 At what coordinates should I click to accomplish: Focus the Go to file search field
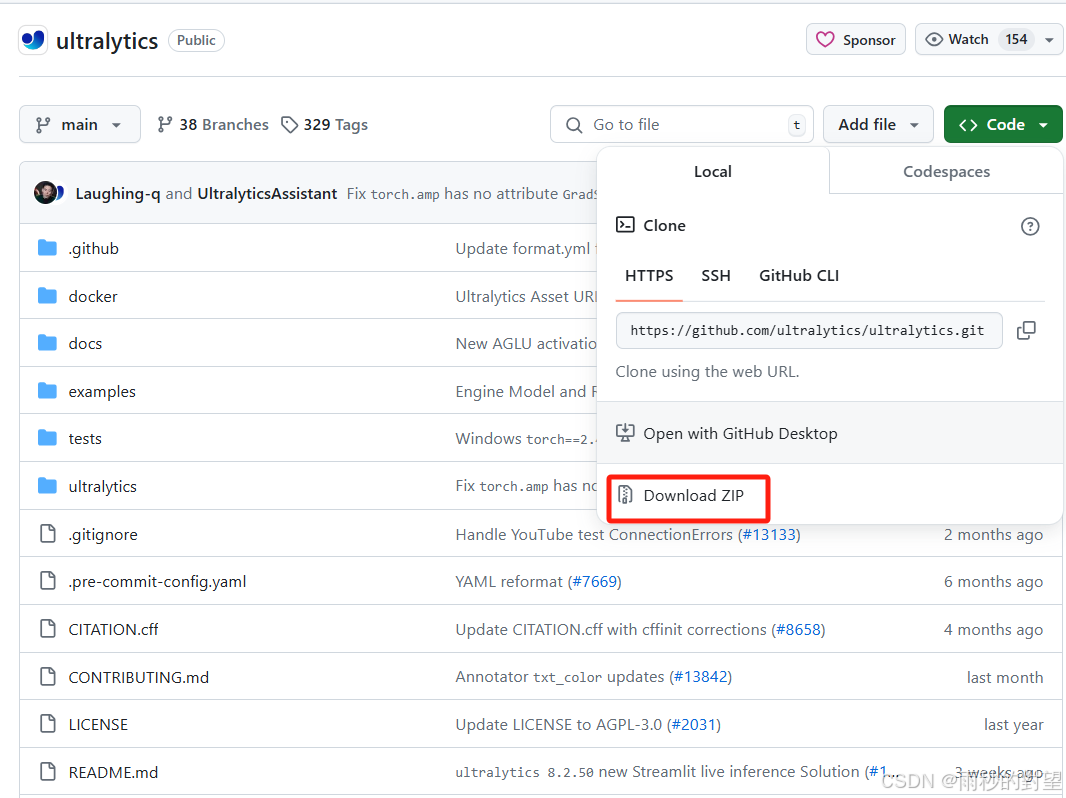[681, 124]
